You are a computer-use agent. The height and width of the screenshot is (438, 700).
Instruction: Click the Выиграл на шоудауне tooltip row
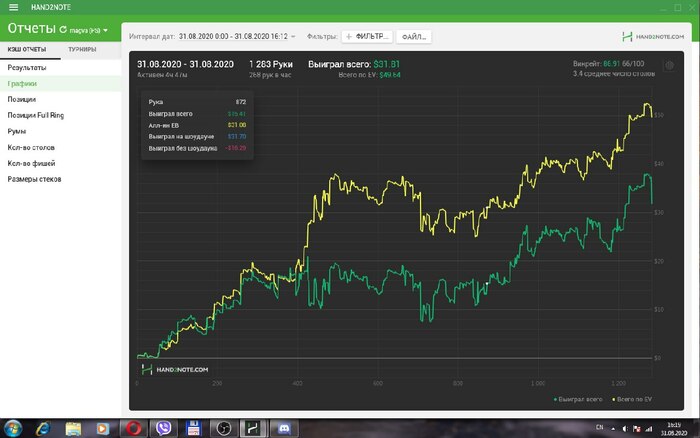197,137
